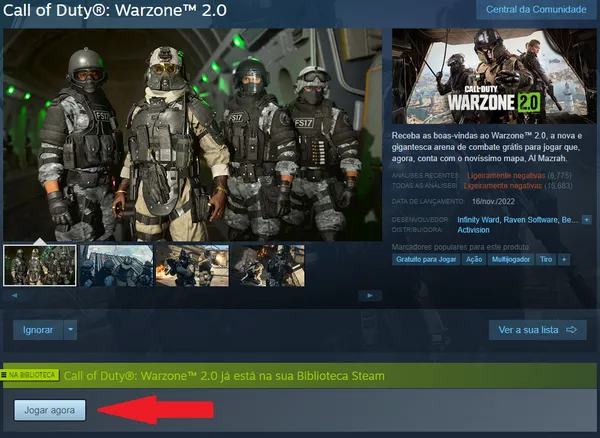Open the Activision publisher link
Screen dimensions: 600x438
point(474,229)
